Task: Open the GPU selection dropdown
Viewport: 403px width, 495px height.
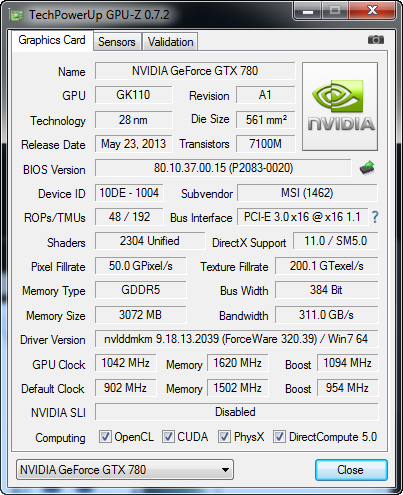Action: tap(125, 470)
